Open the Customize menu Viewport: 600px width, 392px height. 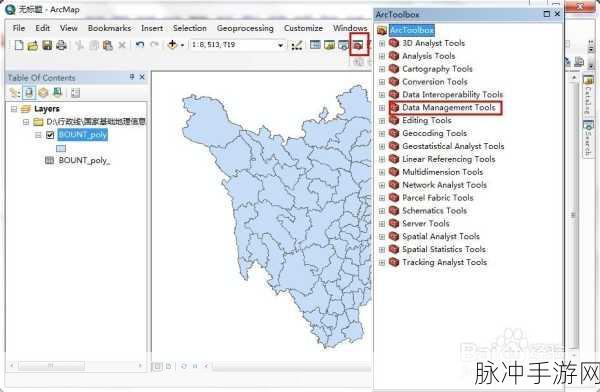[x=303, y=28]
